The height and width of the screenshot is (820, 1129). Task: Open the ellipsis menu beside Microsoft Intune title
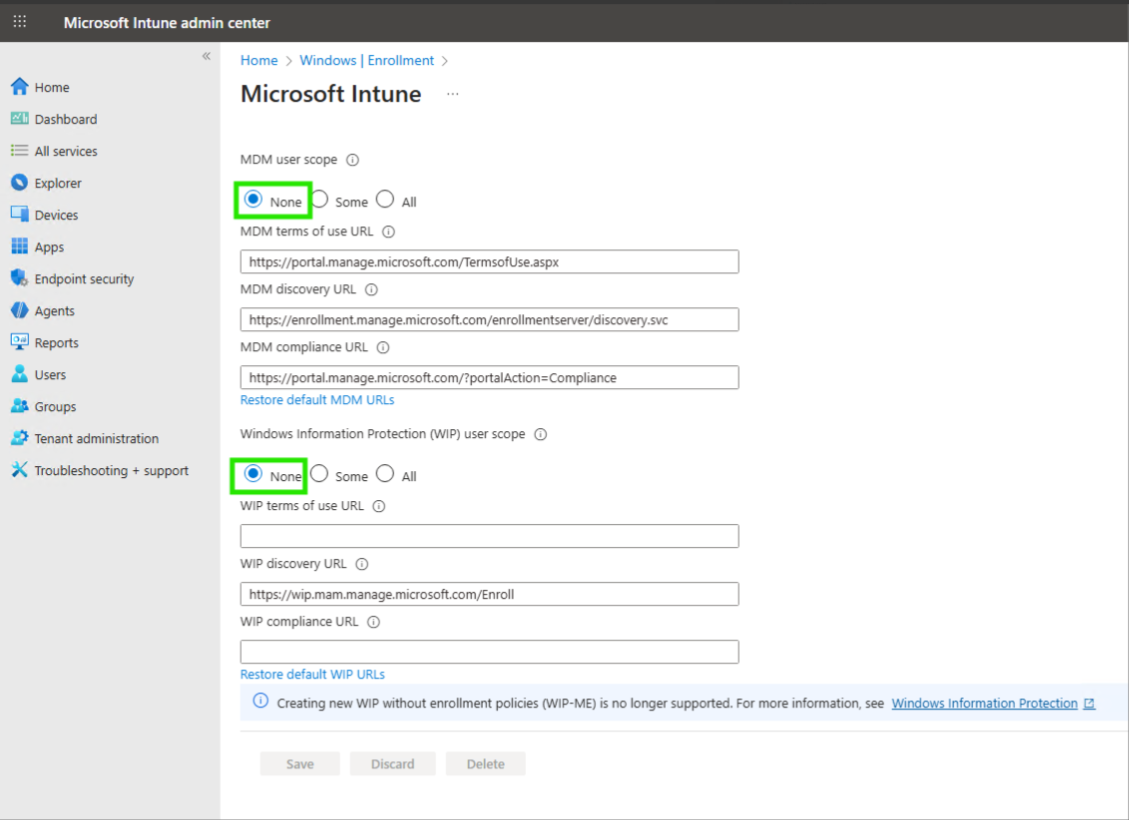tap(453, 94)
